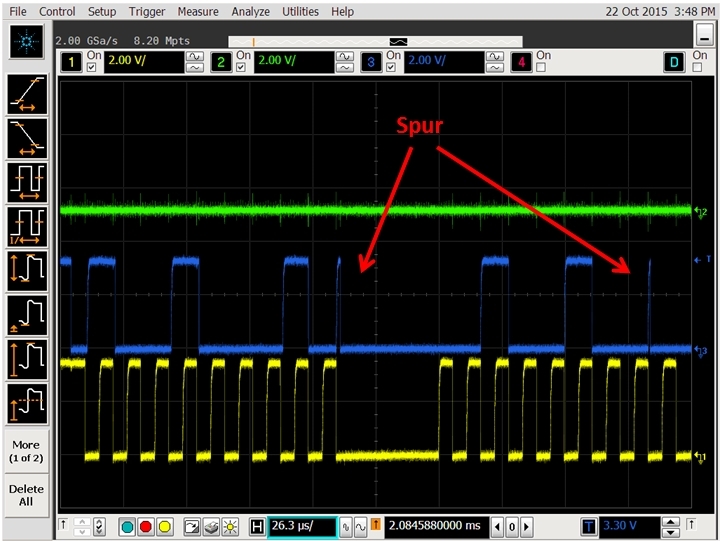Select the V max measurement icon

pos(27,360)
